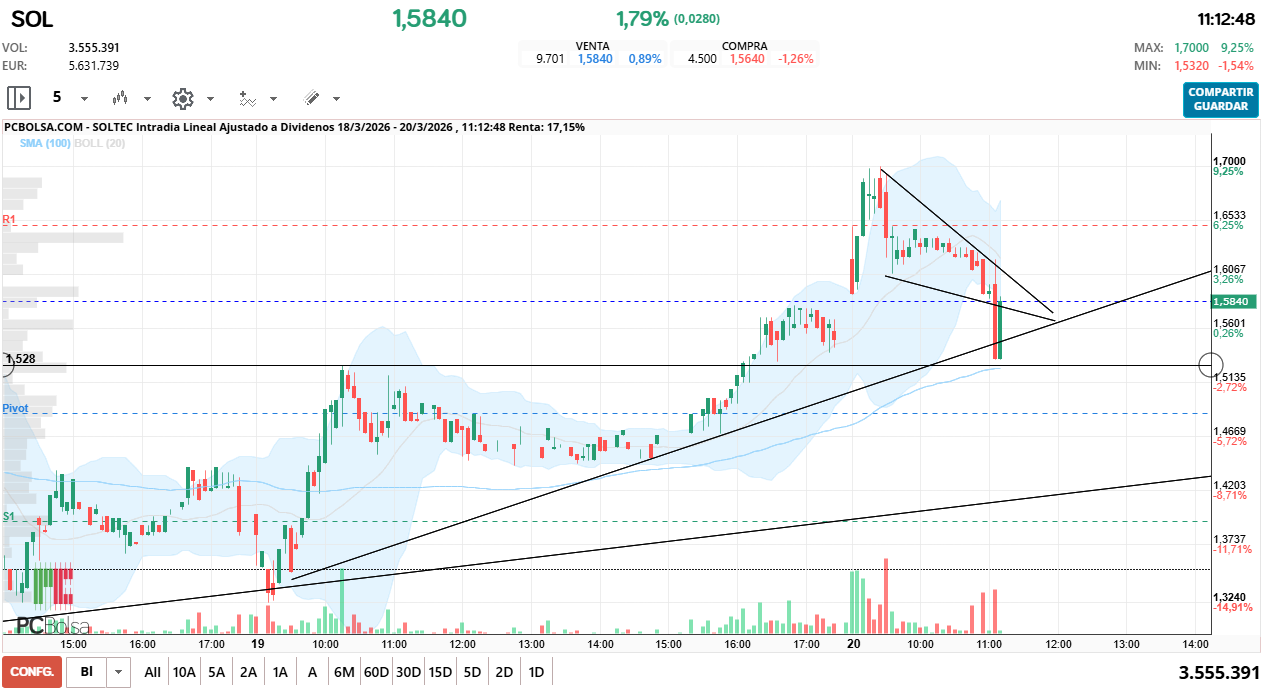Toggle the side panel icon
Image resolution: width=1274 pixels, height=693 pixels.
click(19, 98)
